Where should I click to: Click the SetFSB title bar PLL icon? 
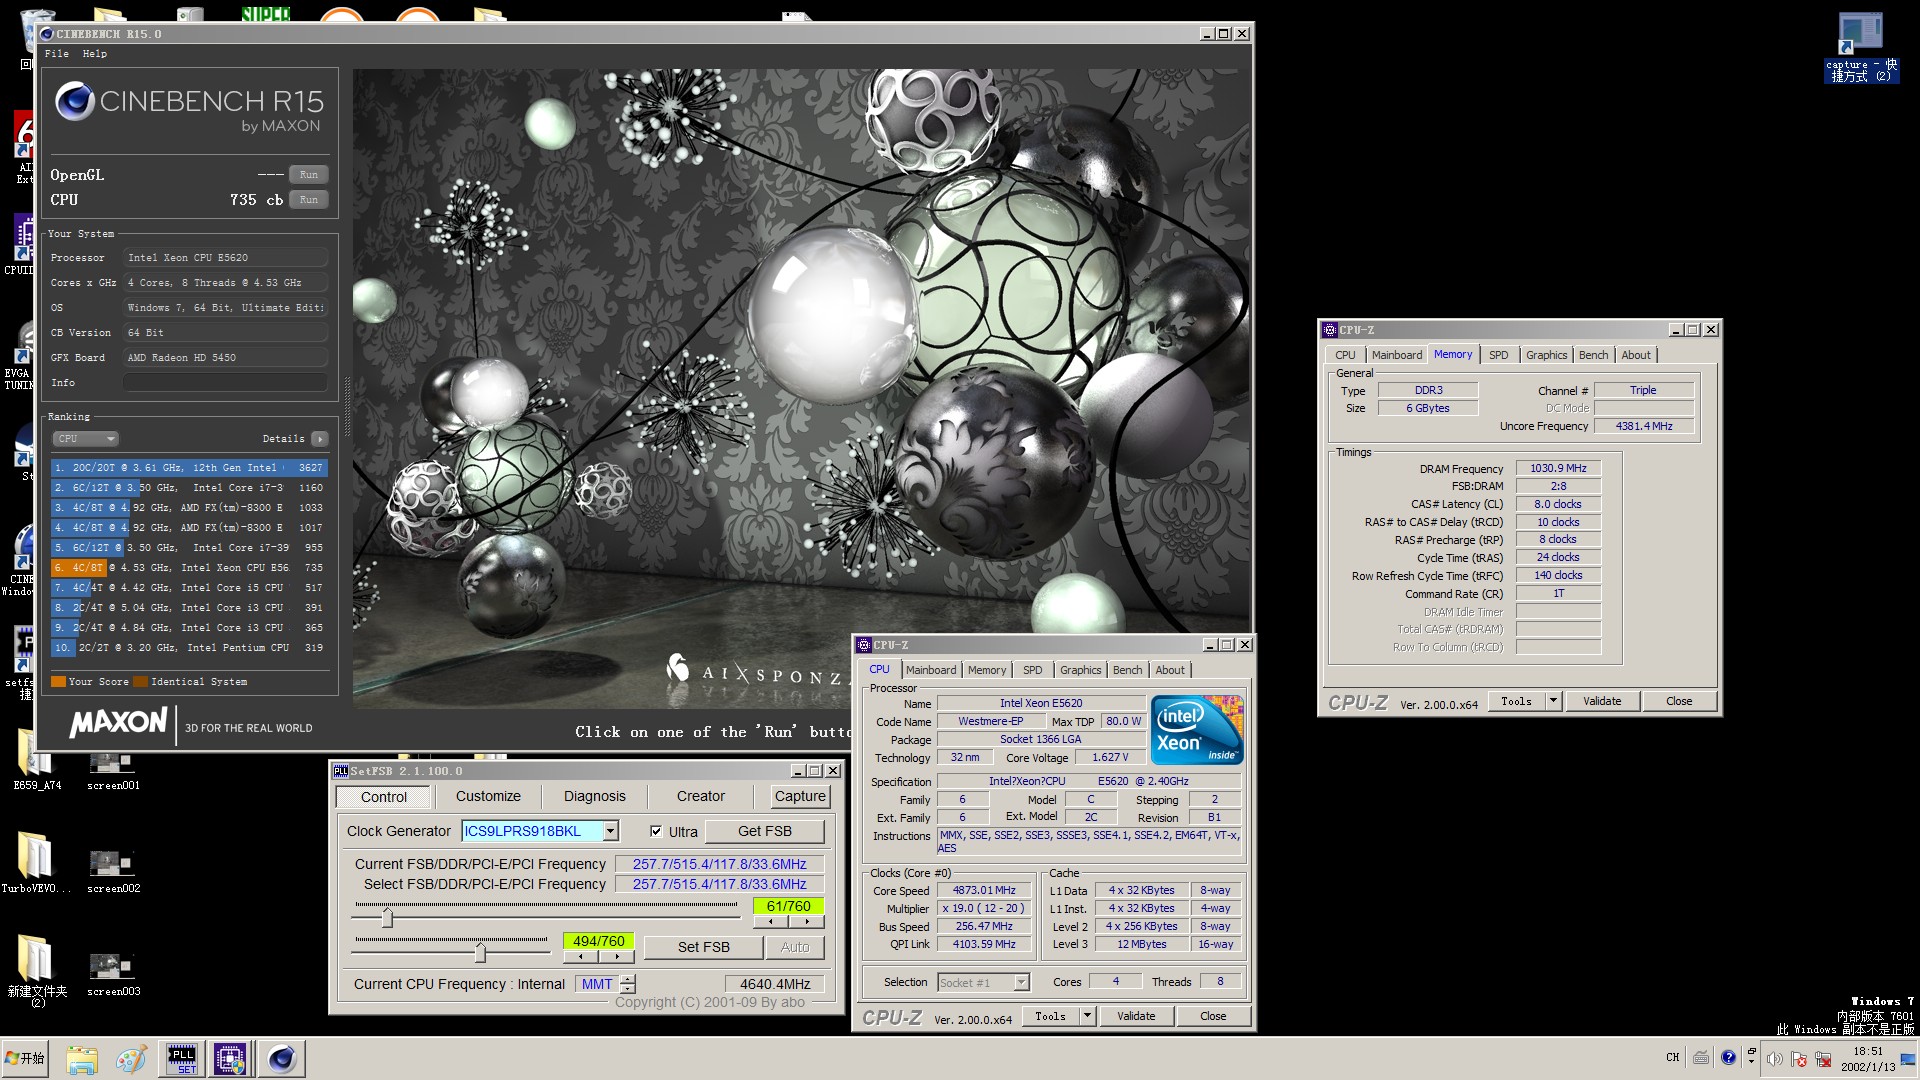click(x=341, y=771)
